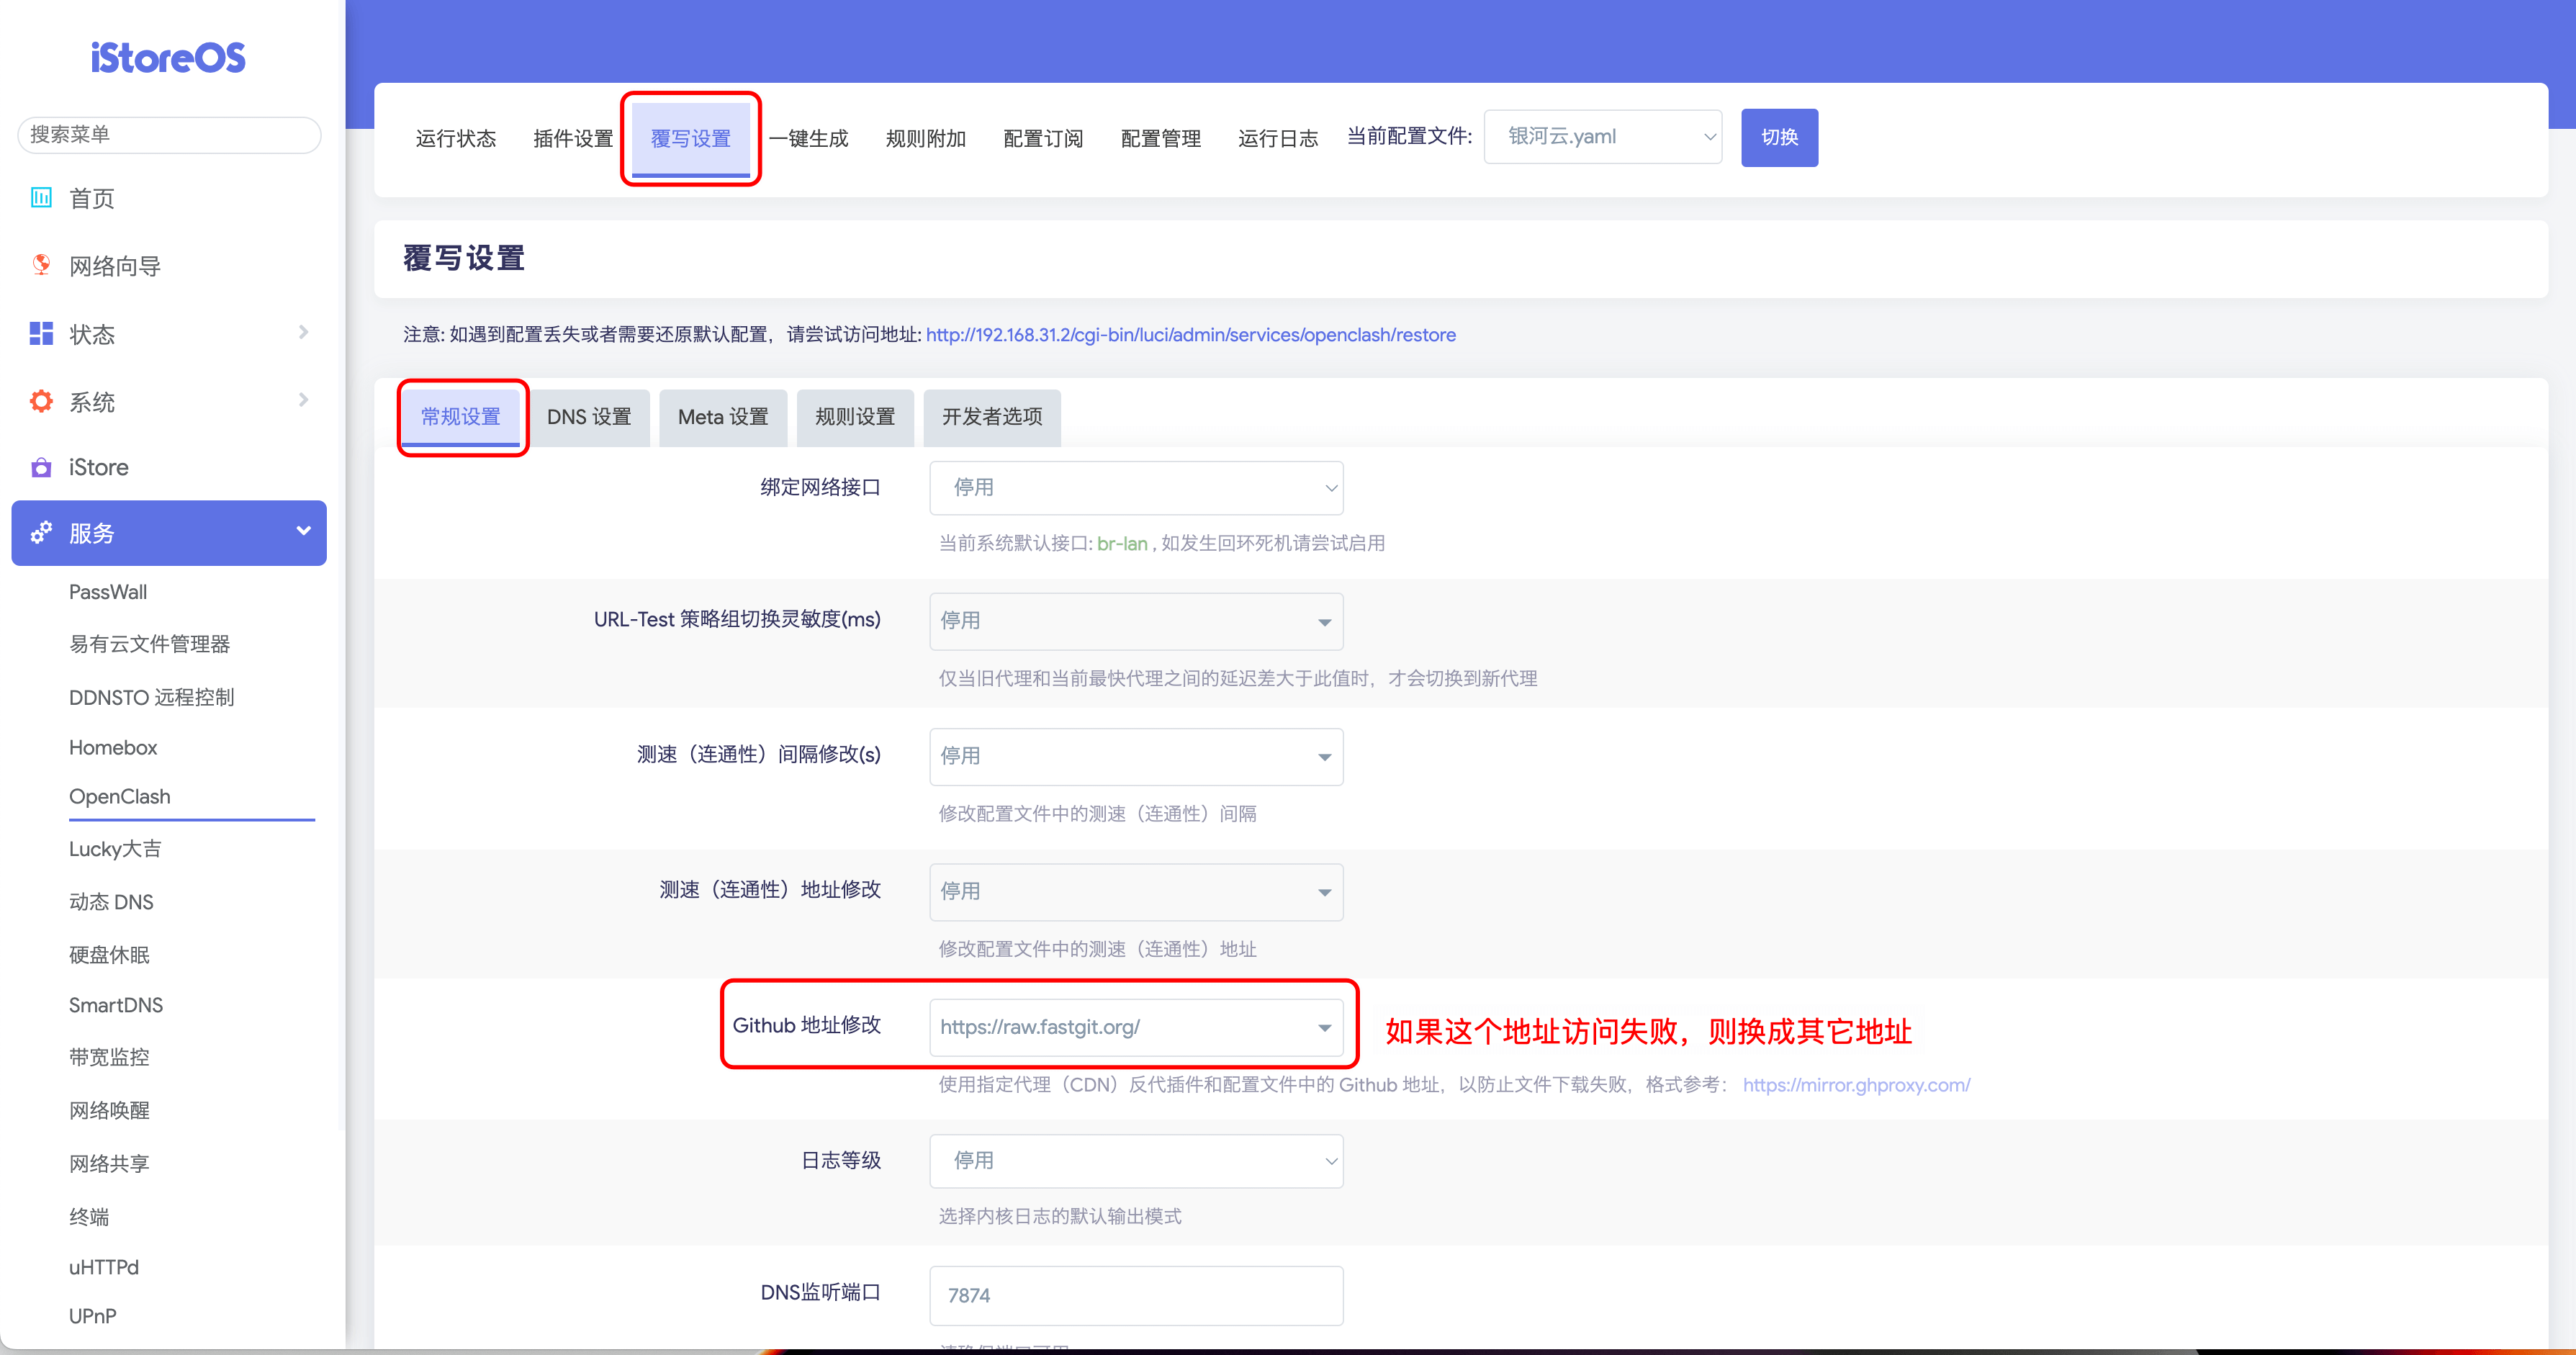Image resolution: width=2576 pixels, height=1355 pixels.
Task: Click the 搜索菜单 search field
Action: pos(169,134)
